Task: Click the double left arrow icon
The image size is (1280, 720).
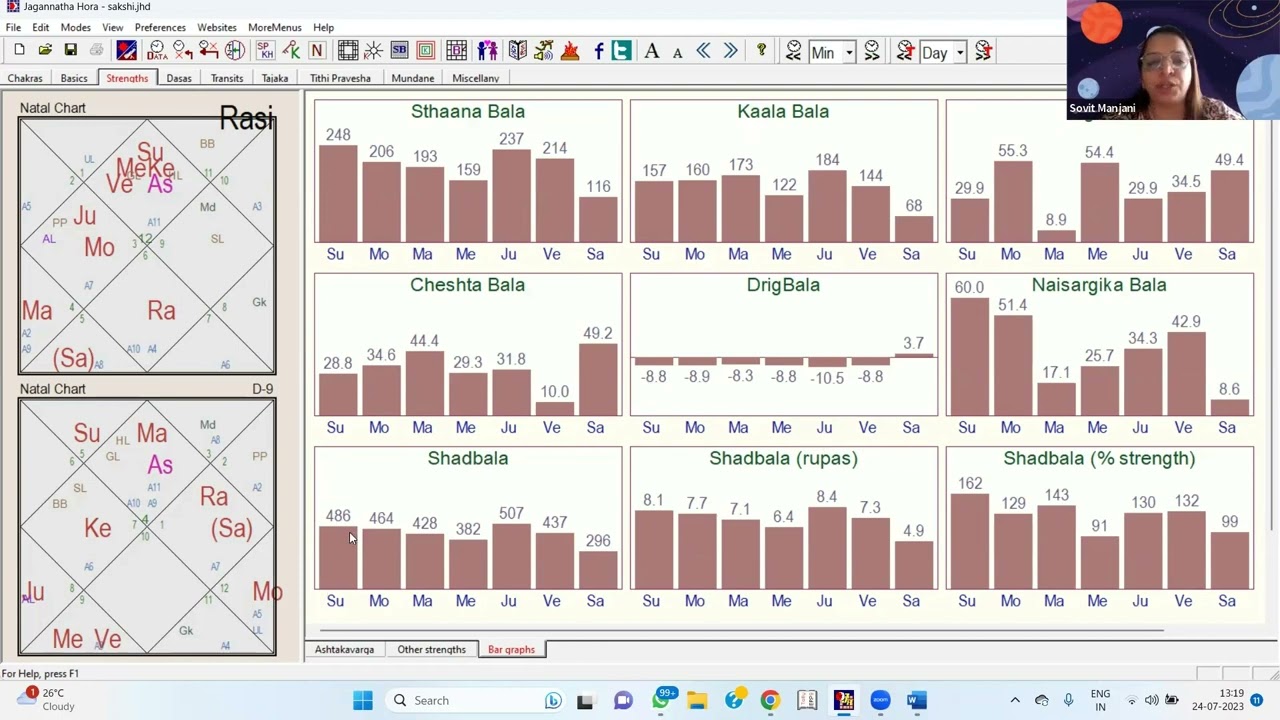Action: pos(704,51)
